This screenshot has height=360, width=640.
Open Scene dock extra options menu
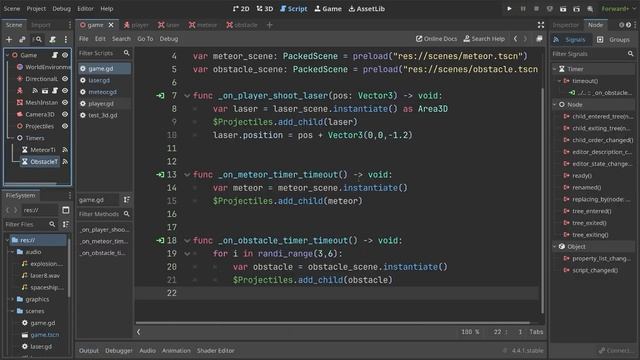[x=66, y=40]
